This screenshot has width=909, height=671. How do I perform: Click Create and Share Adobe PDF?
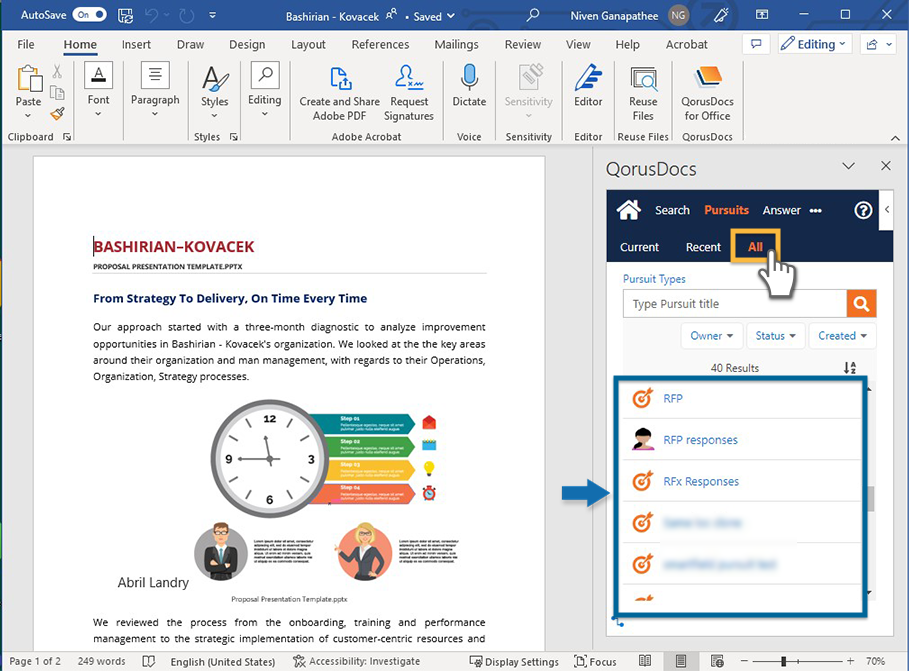[x=340, y=94]
